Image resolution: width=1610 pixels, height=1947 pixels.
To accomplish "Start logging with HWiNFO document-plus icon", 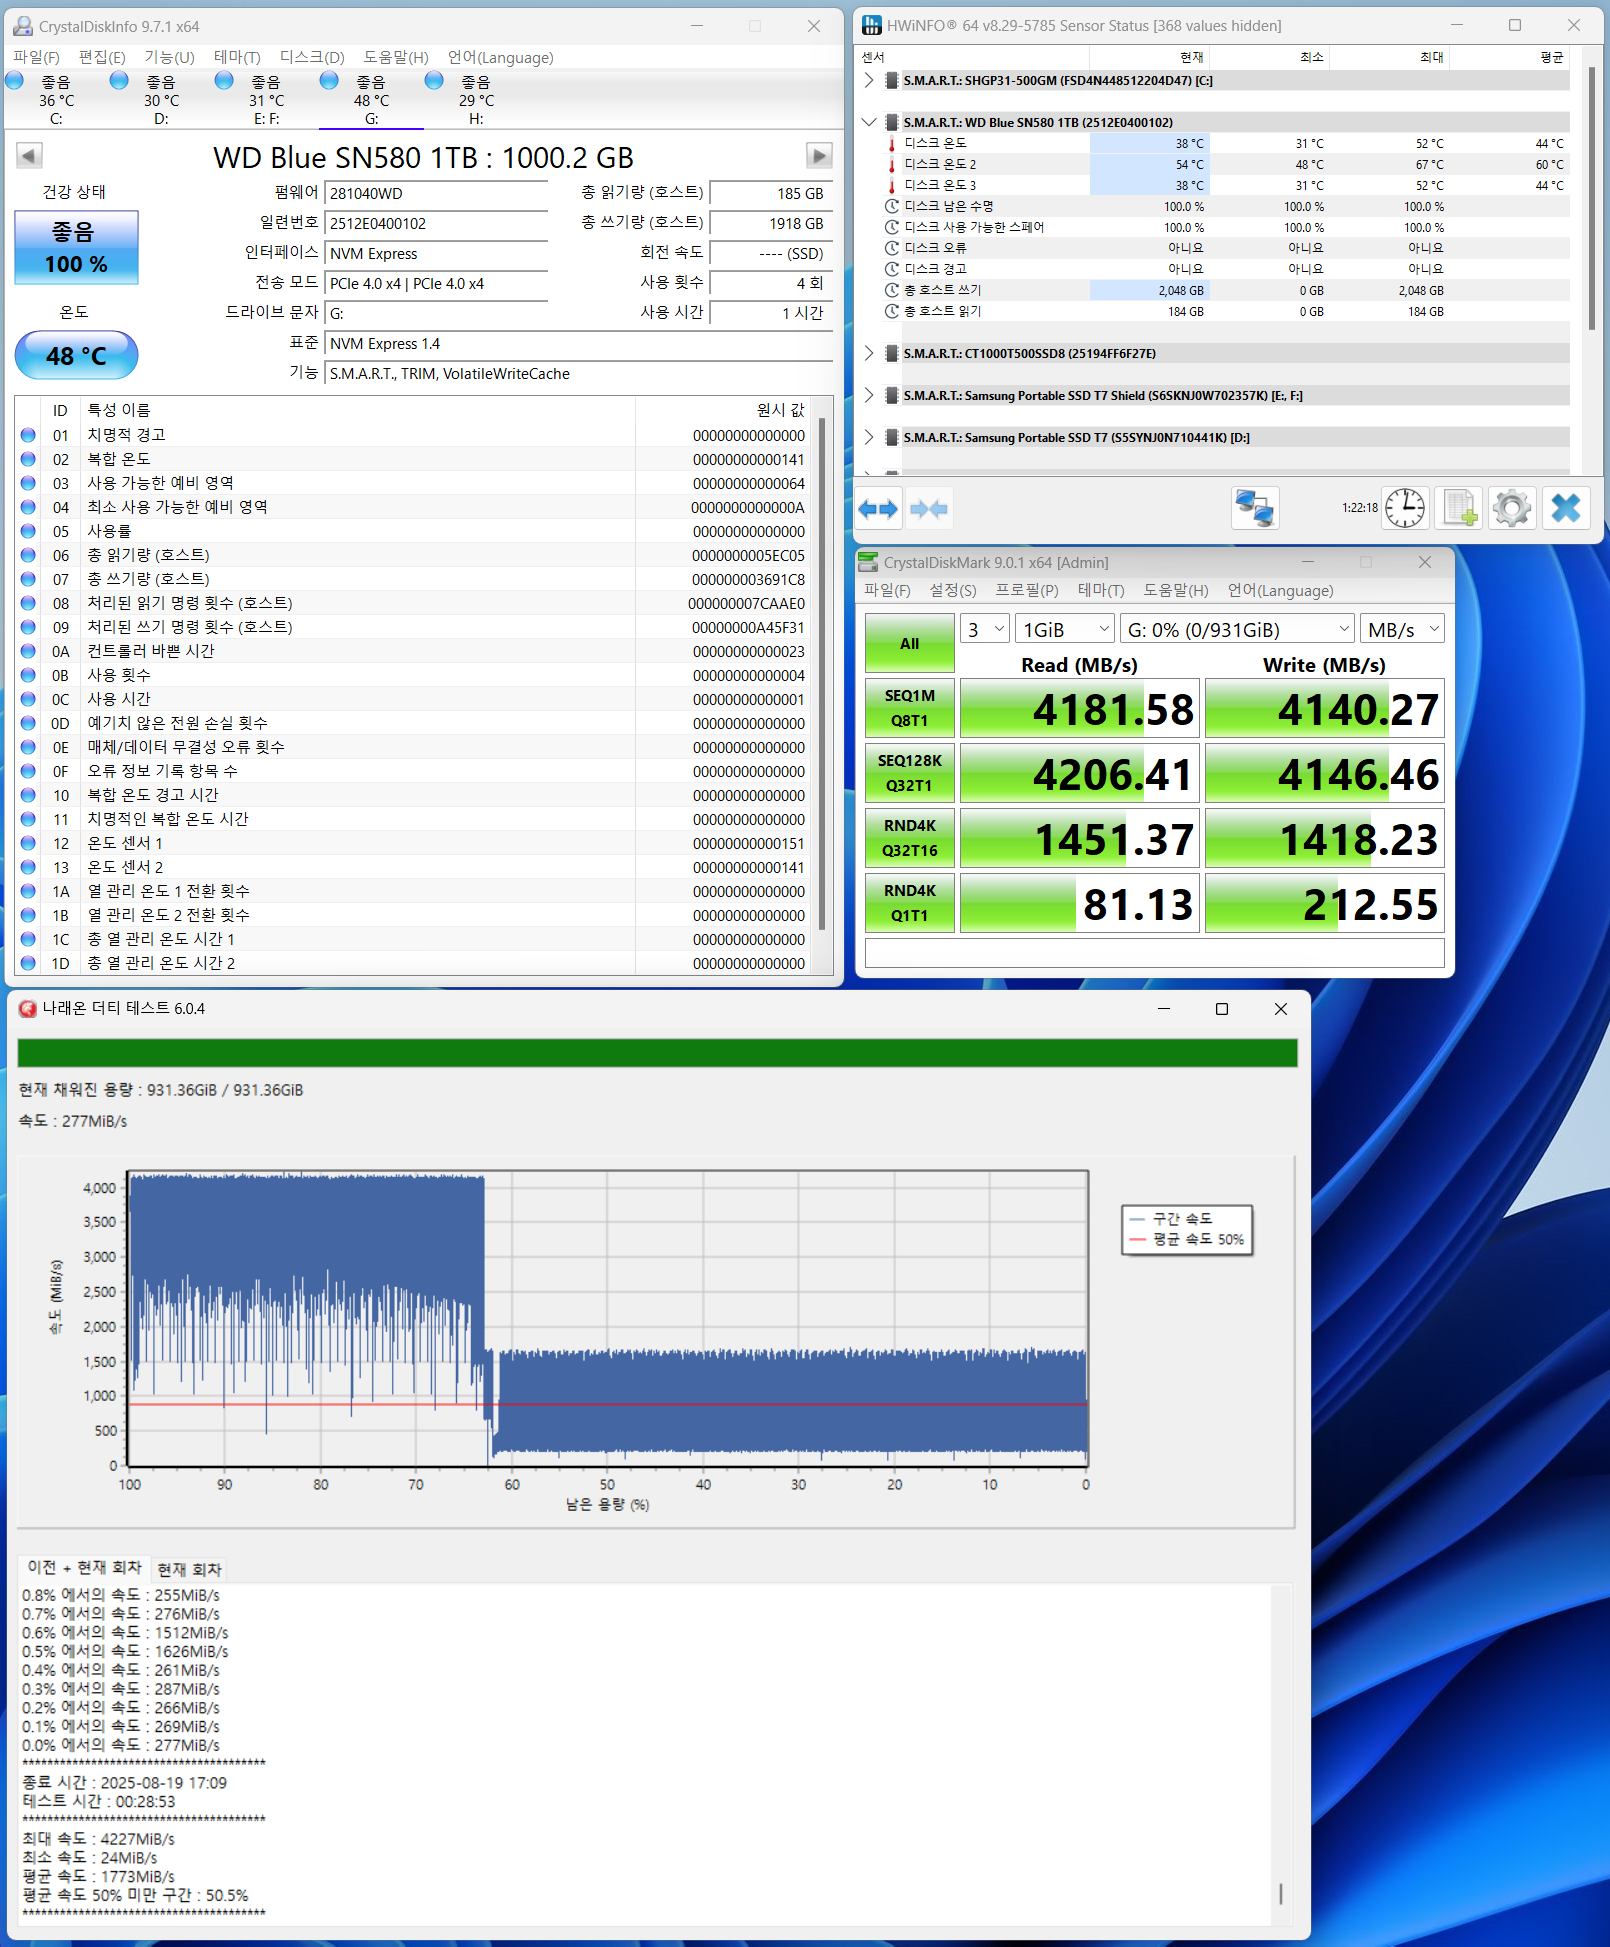I will (x=1459, y=509).
